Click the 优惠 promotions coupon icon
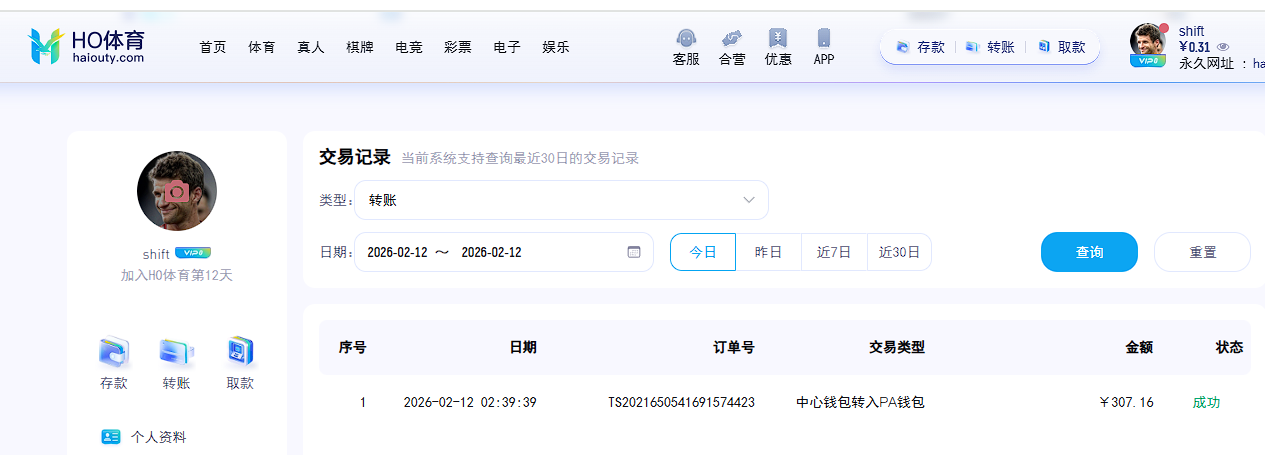This screenshot has height=455, width=1265. [x=778, y=39]
